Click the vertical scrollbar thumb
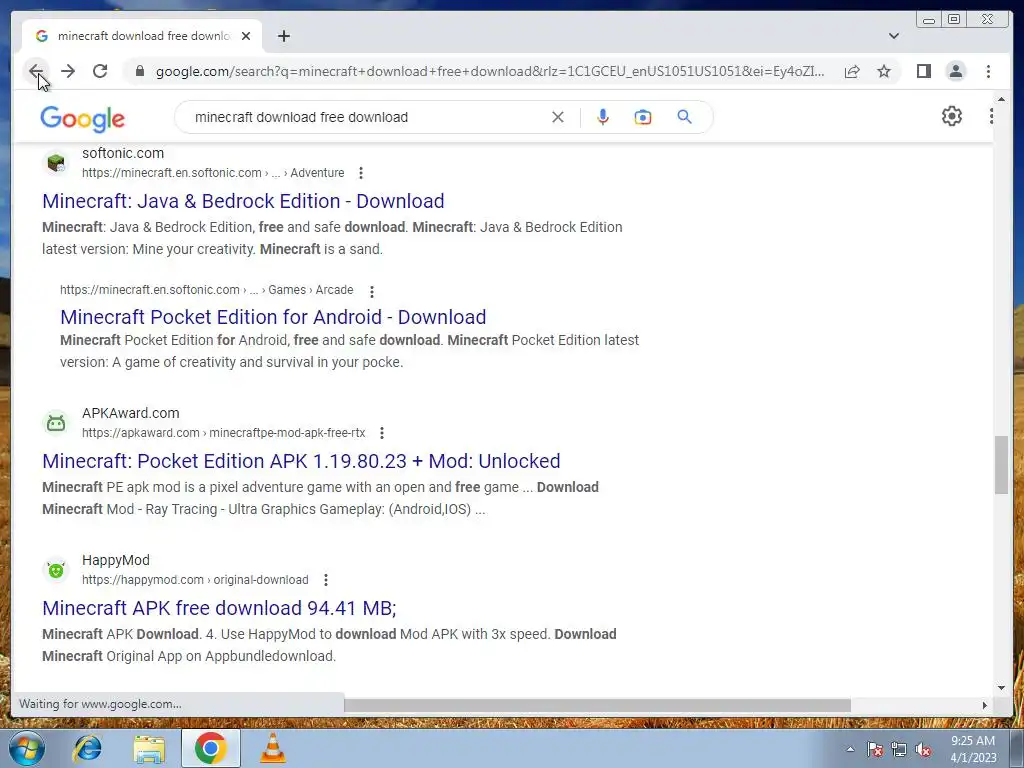This screenshot has width=1024, height=768. click(x=1001, y=465)
